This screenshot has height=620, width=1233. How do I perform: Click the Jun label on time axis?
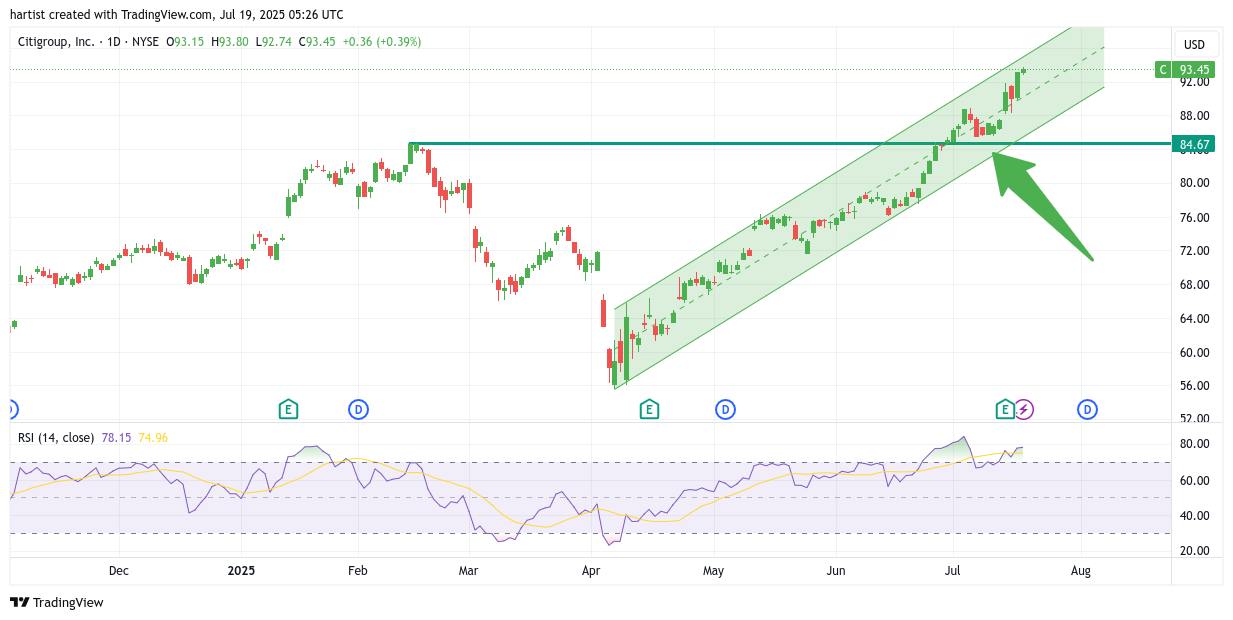[836, 571]
